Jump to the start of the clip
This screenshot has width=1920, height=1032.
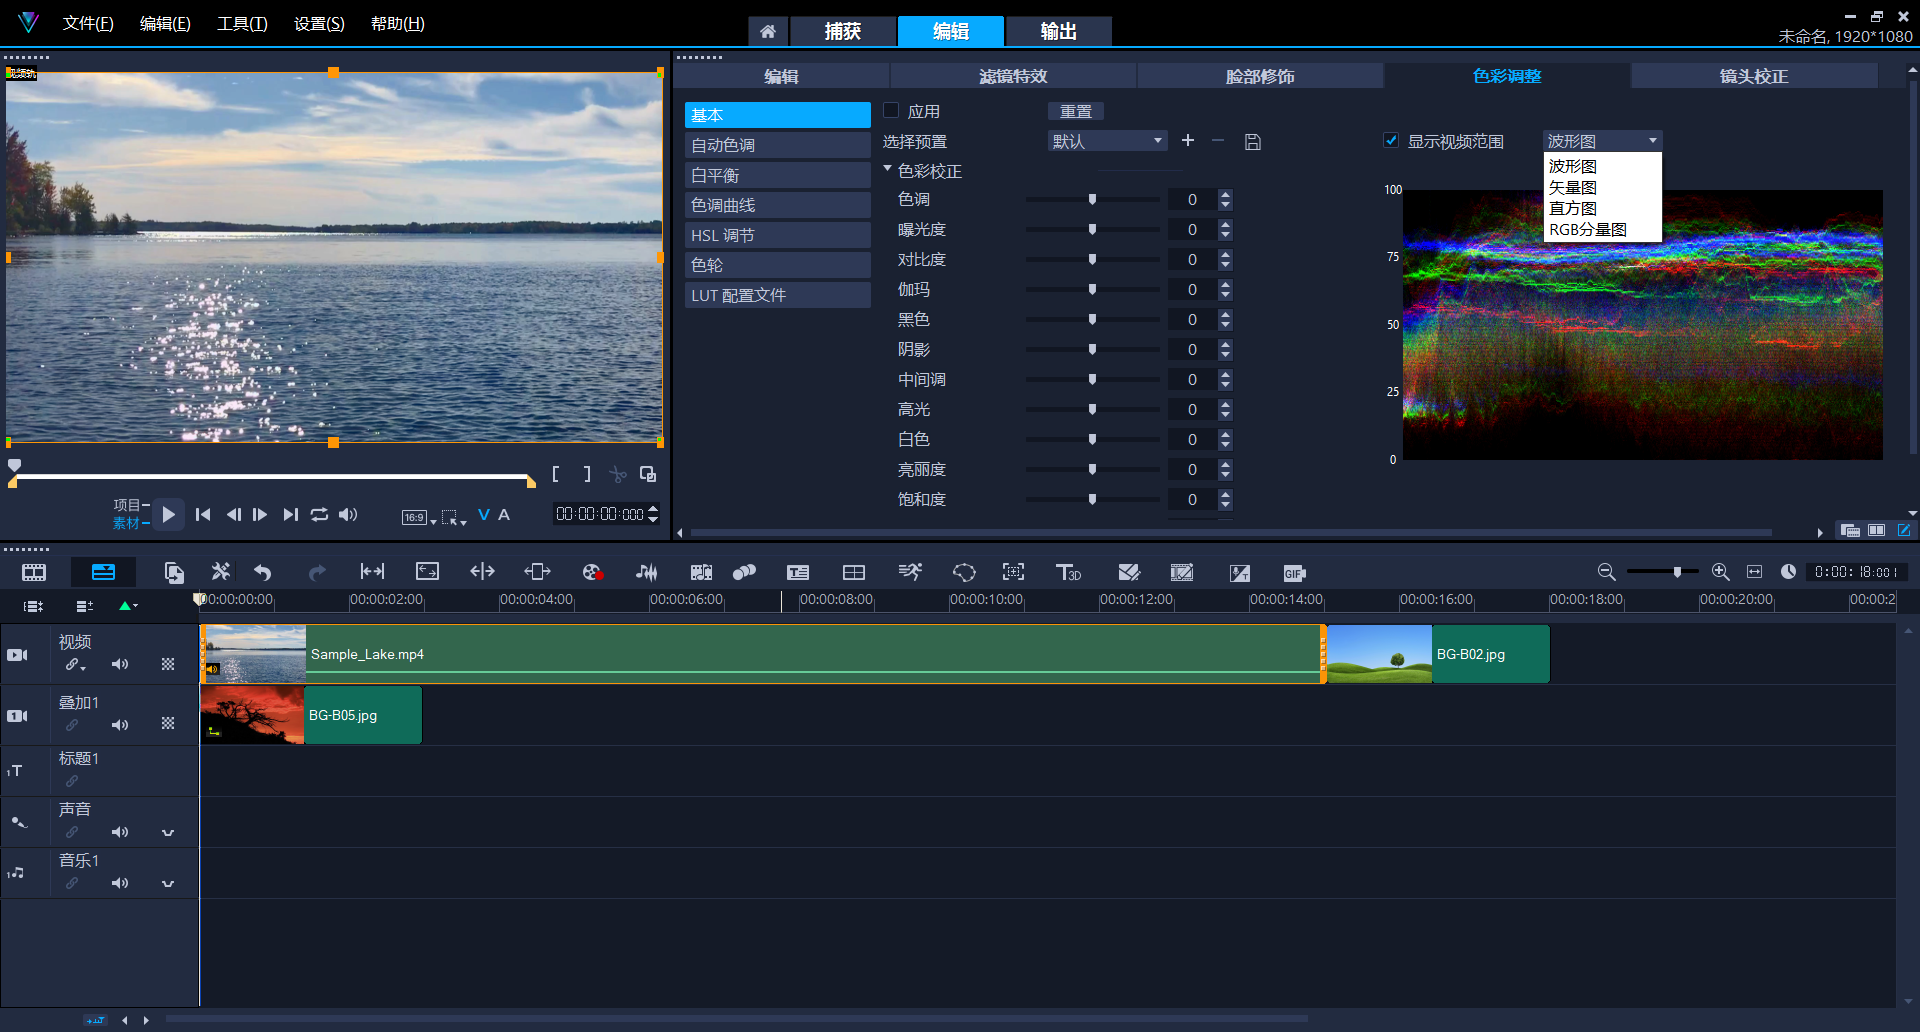203,514
